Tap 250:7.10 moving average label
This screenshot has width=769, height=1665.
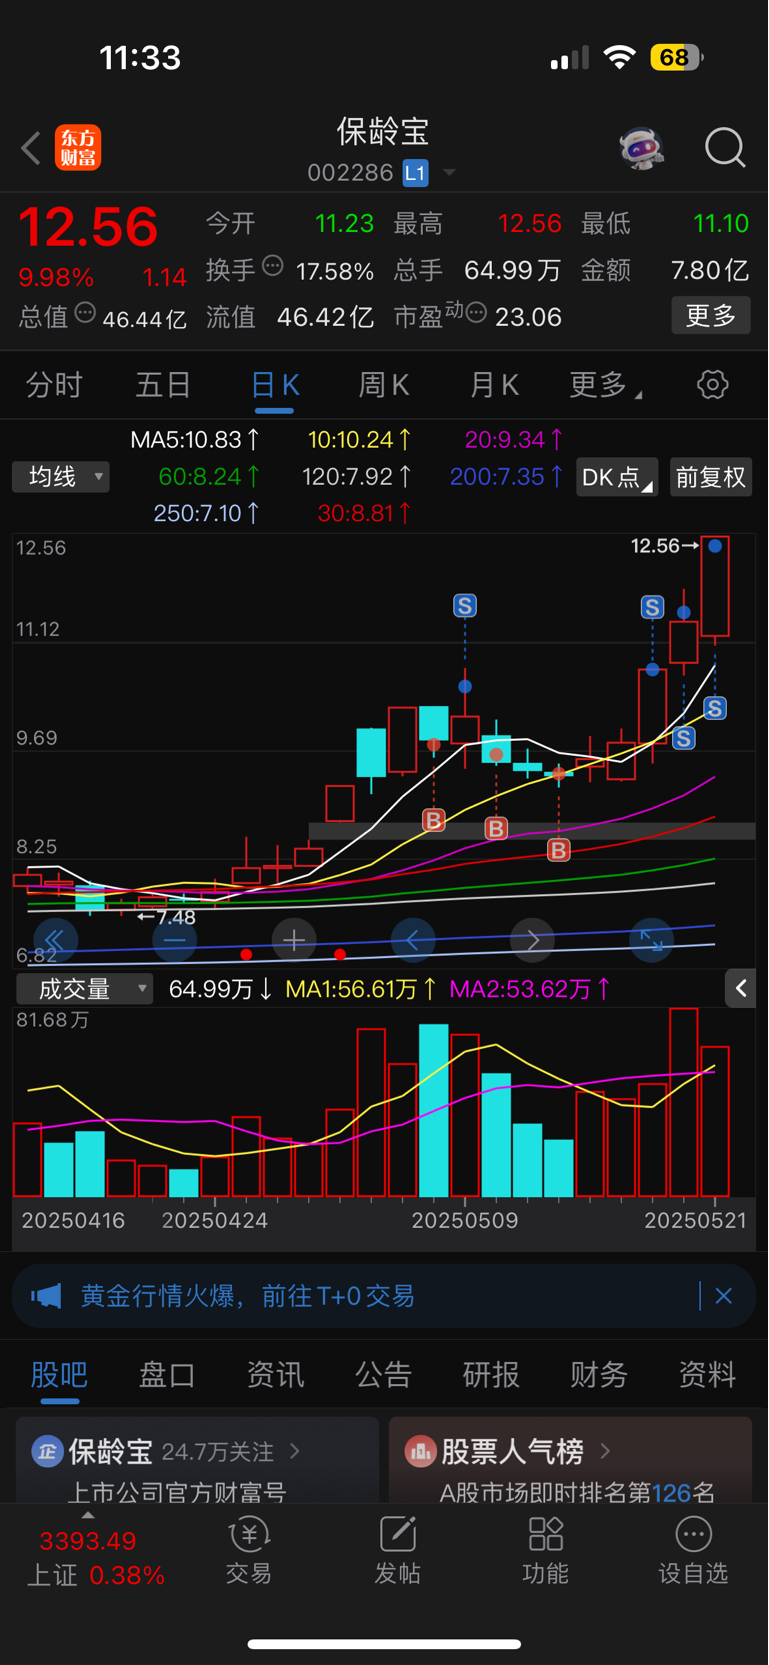206,513
